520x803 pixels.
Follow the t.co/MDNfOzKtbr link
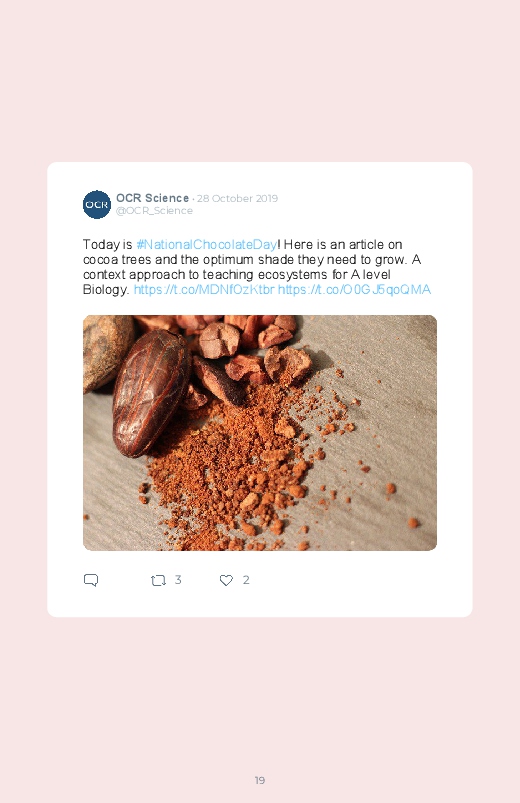coord(204,289)
